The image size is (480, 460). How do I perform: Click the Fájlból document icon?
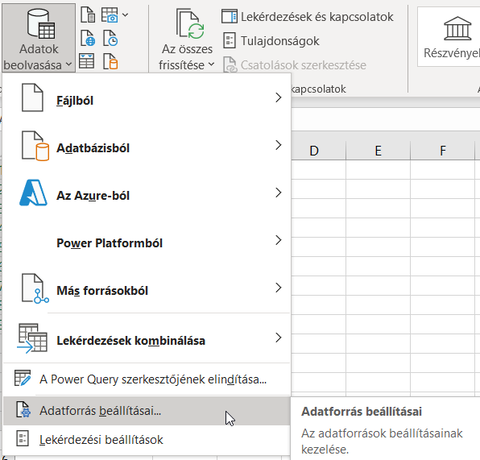pos(32,97)
